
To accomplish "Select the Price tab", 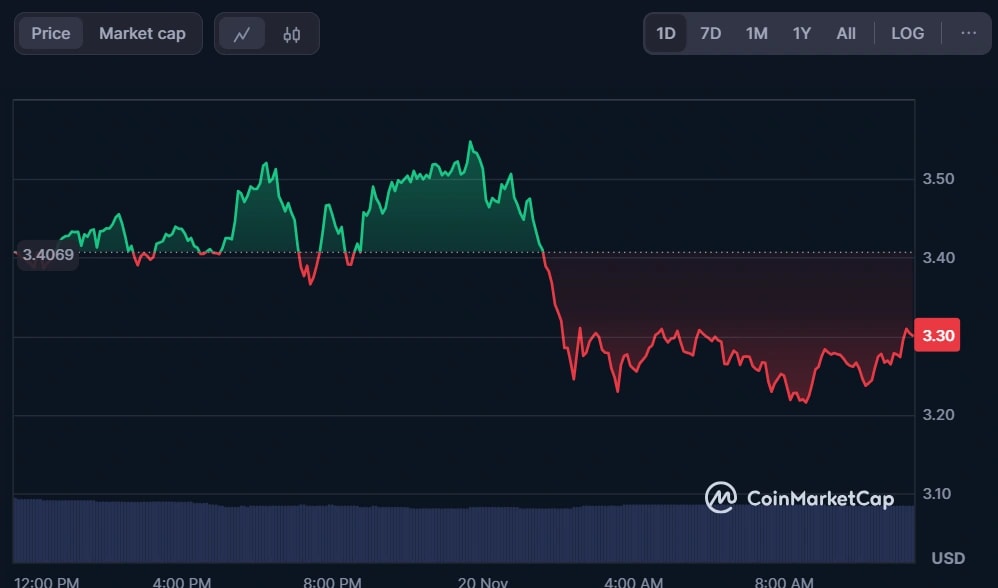I will coord(51,34).
